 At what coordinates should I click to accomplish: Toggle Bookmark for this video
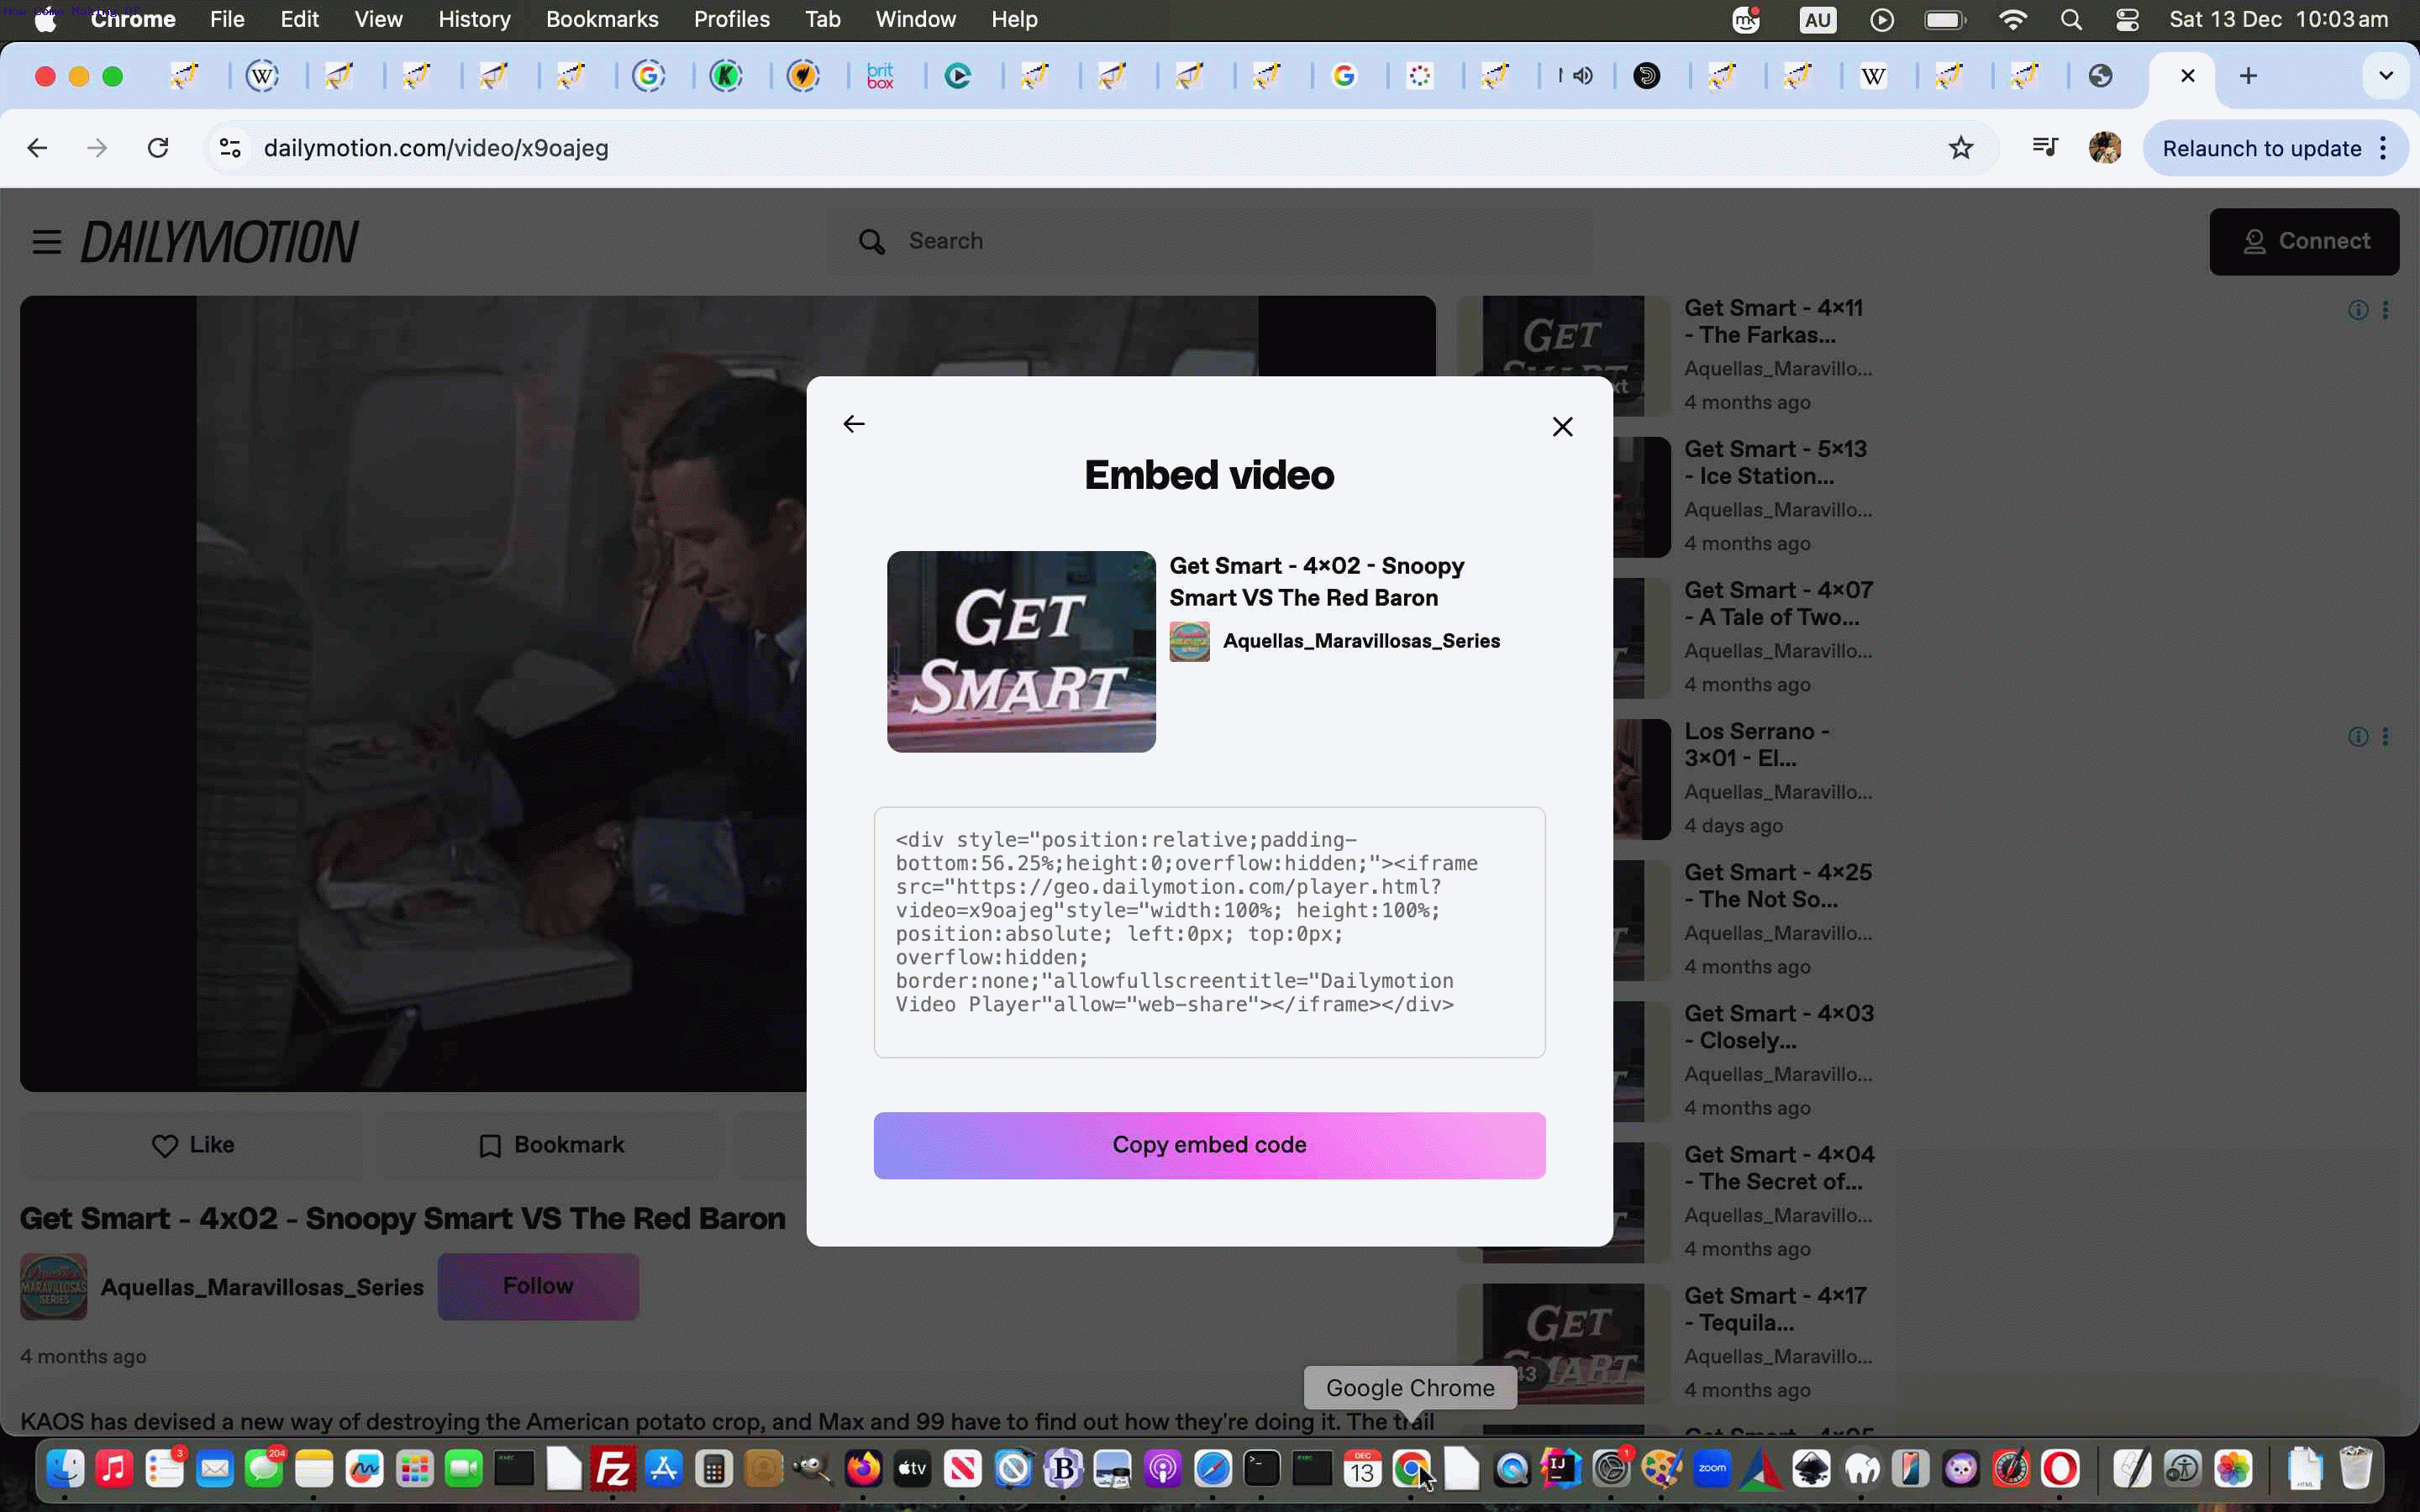[x=551, y=1145]
